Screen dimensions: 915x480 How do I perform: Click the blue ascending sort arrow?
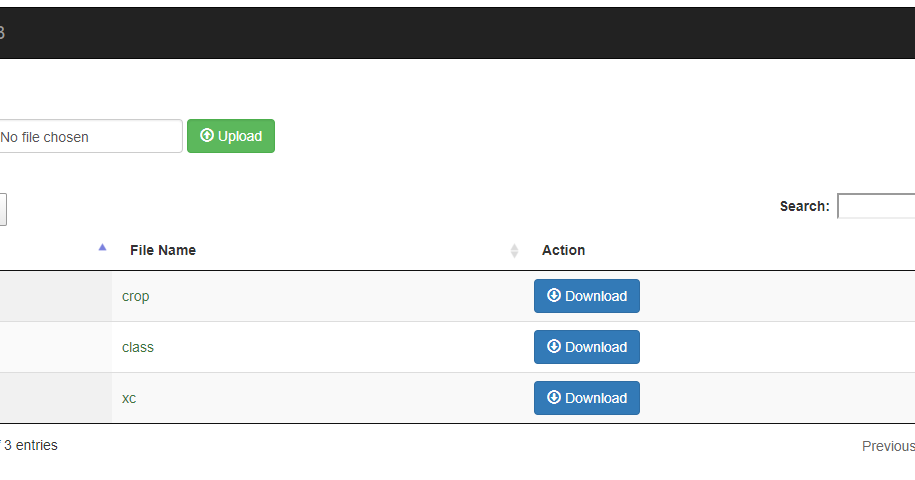coord(102,247)
